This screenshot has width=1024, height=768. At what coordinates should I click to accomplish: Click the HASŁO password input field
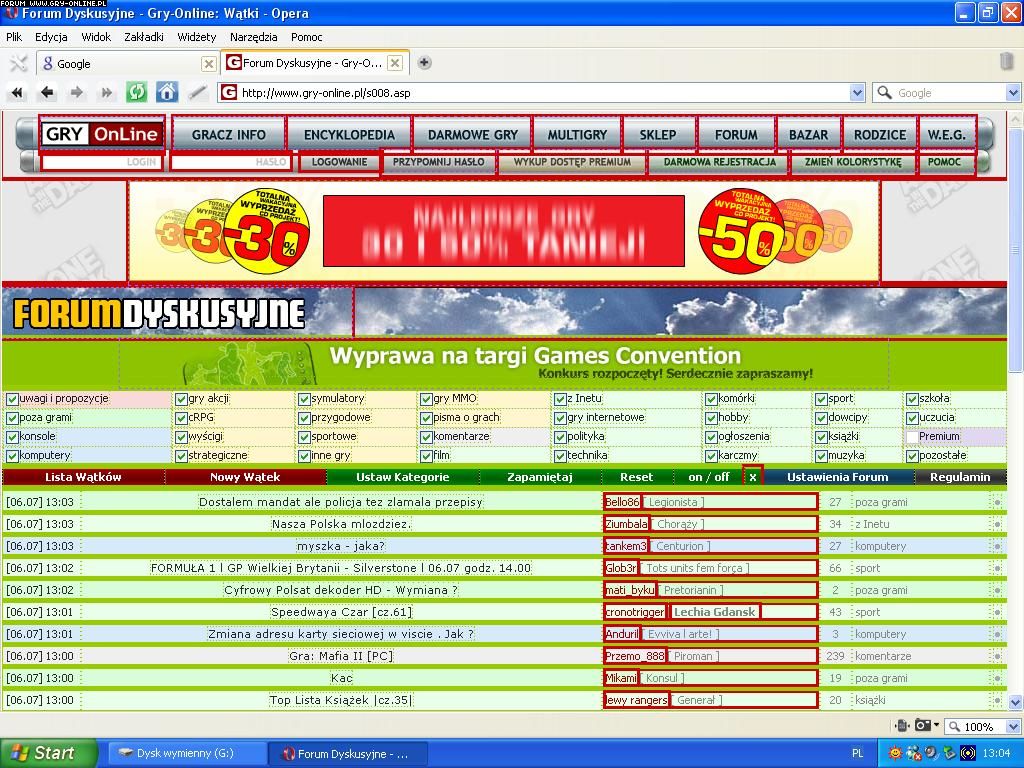click(231, 162)
